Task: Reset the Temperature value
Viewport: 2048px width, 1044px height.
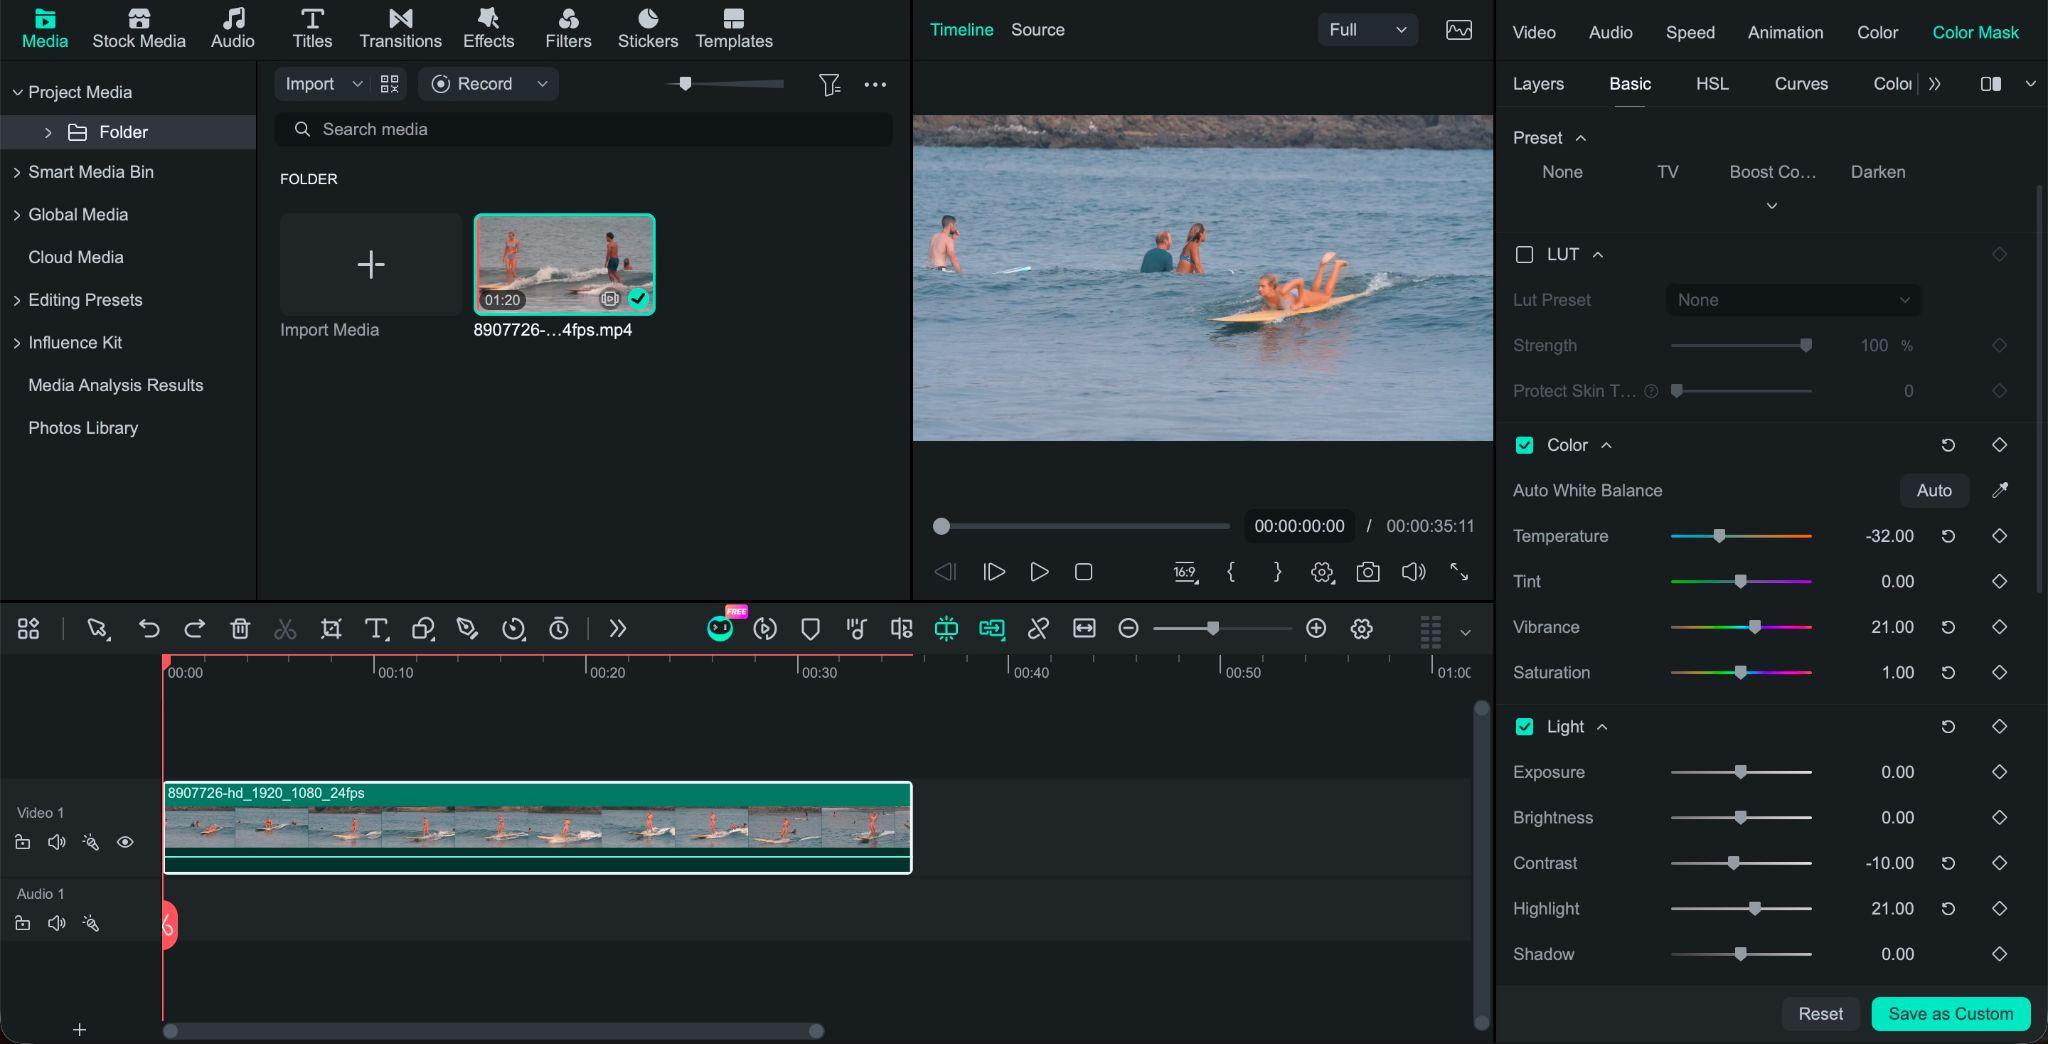Action: [1948, 536]
